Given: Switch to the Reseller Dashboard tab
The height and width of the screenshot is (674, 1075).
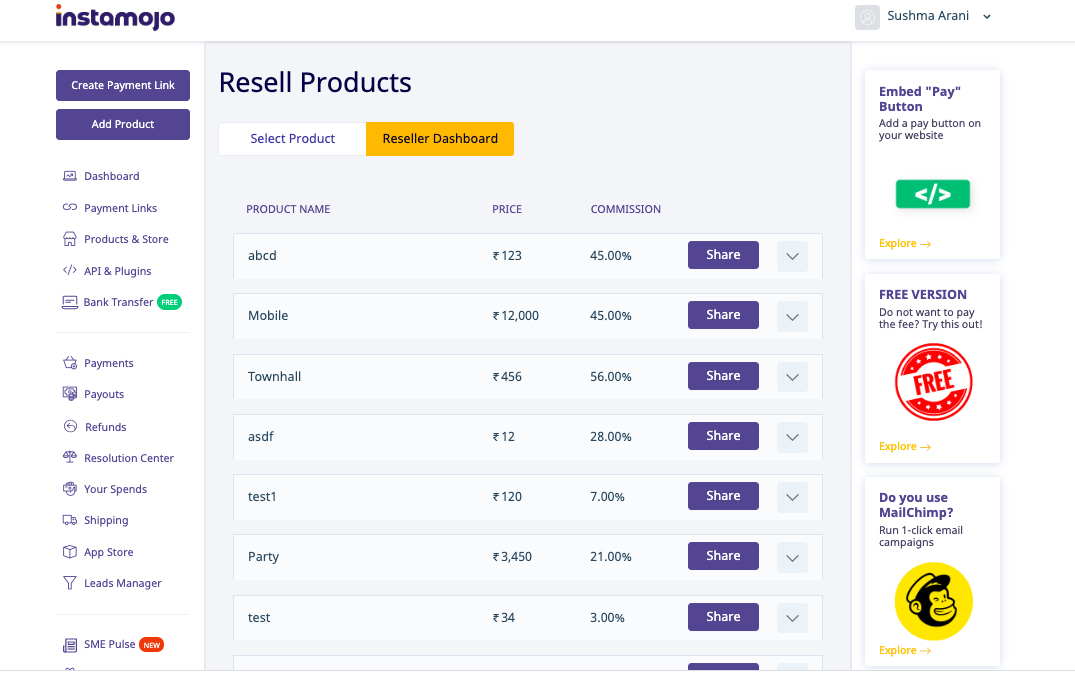Looking at the screenshot, I should [440, 139].
